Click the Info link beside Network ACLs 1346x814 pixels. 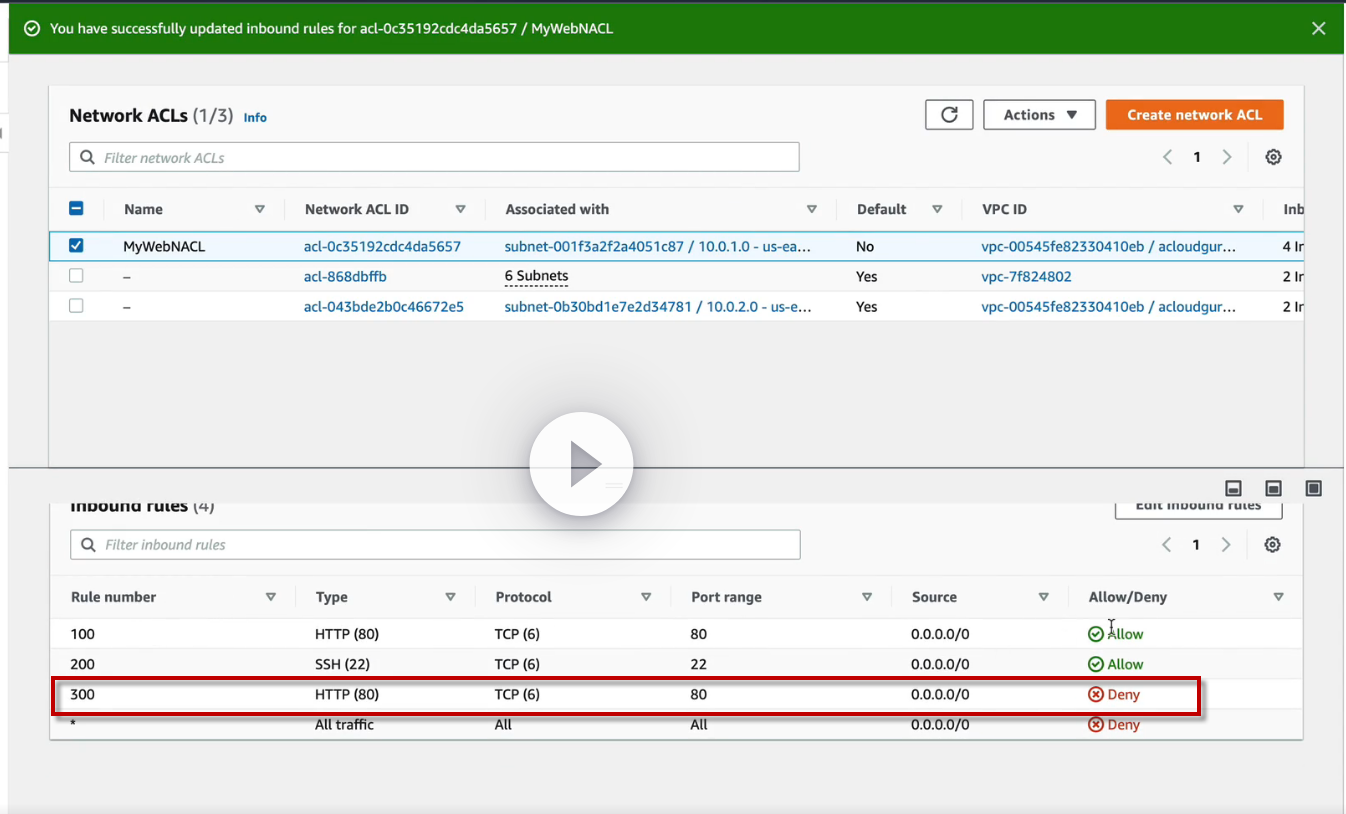[255, 117]
